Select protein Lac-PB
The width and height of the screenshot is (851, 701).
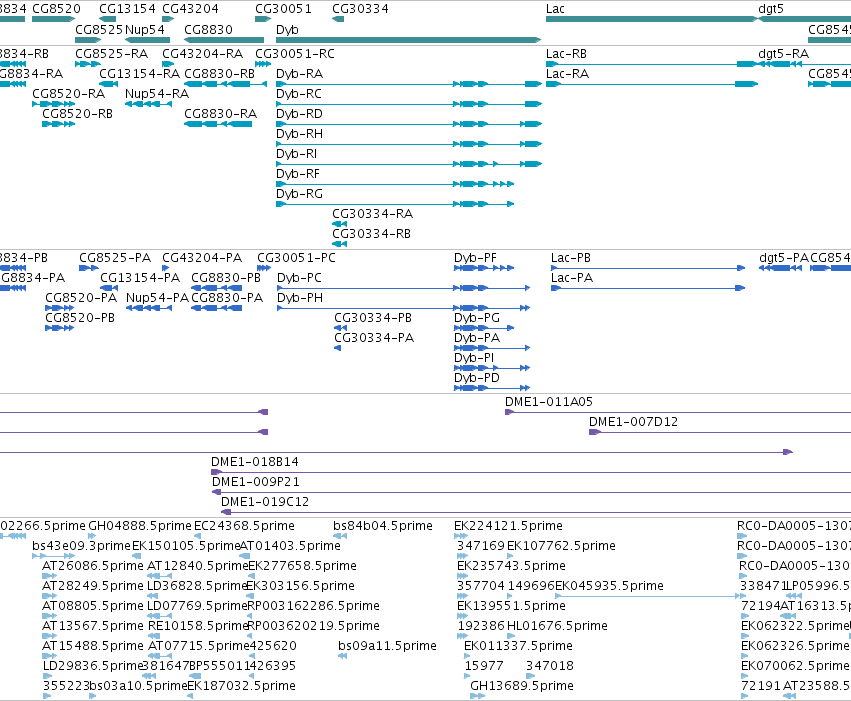point(570,258)
